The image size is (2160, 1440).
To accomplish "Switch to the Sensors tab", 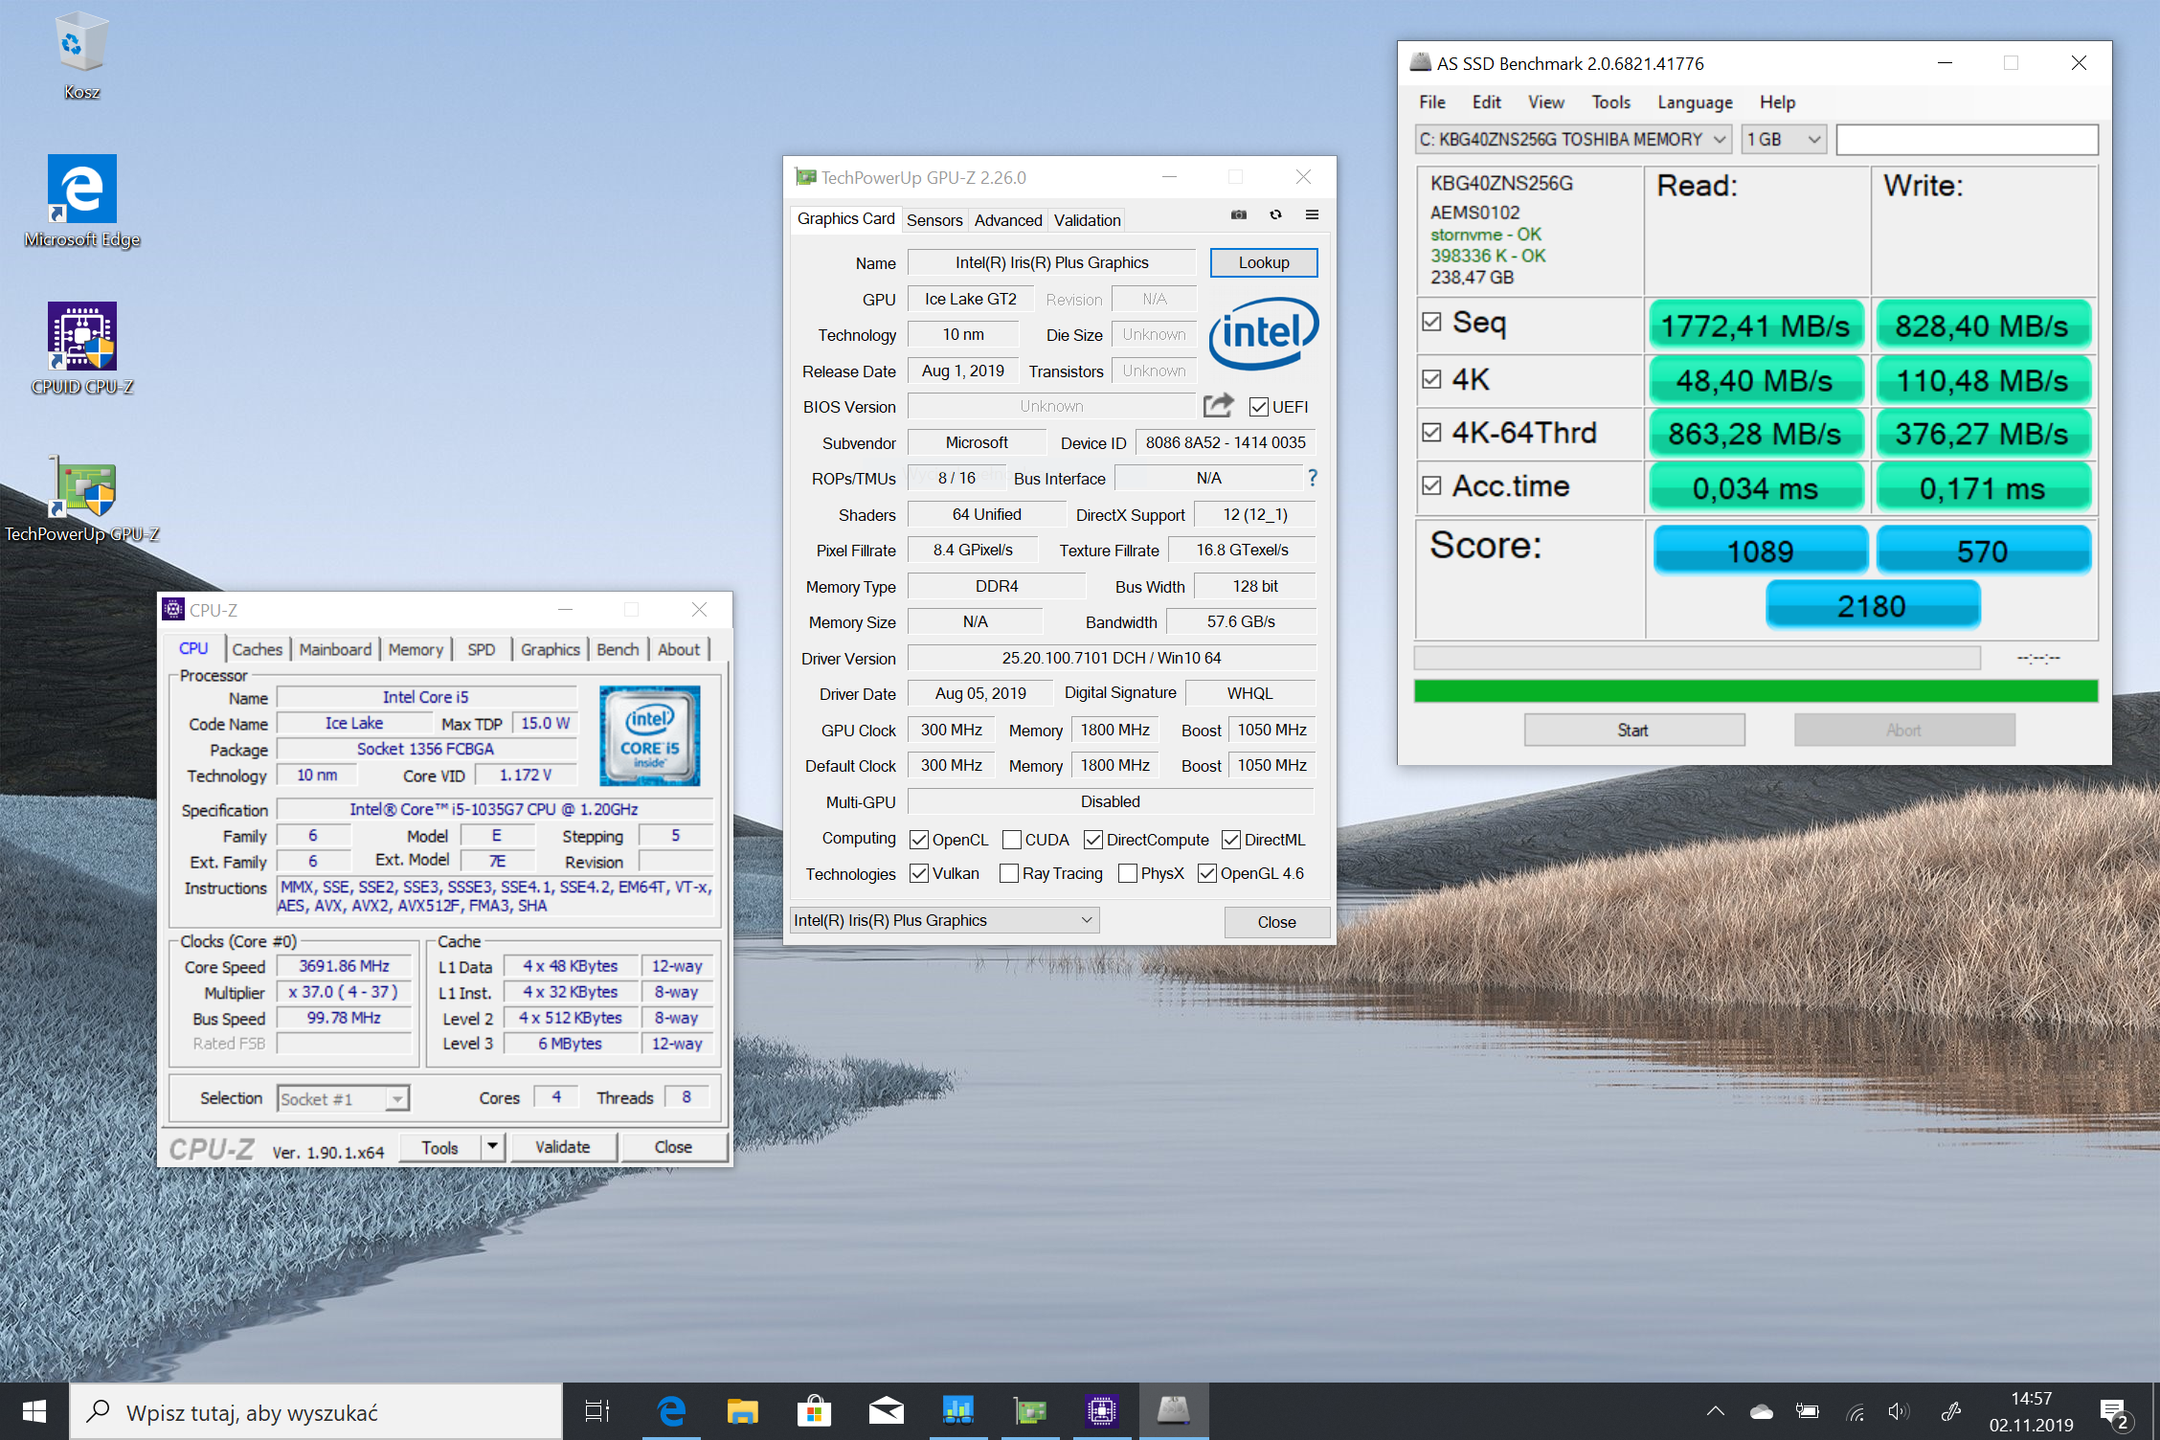I will click(x=934, y=220).
